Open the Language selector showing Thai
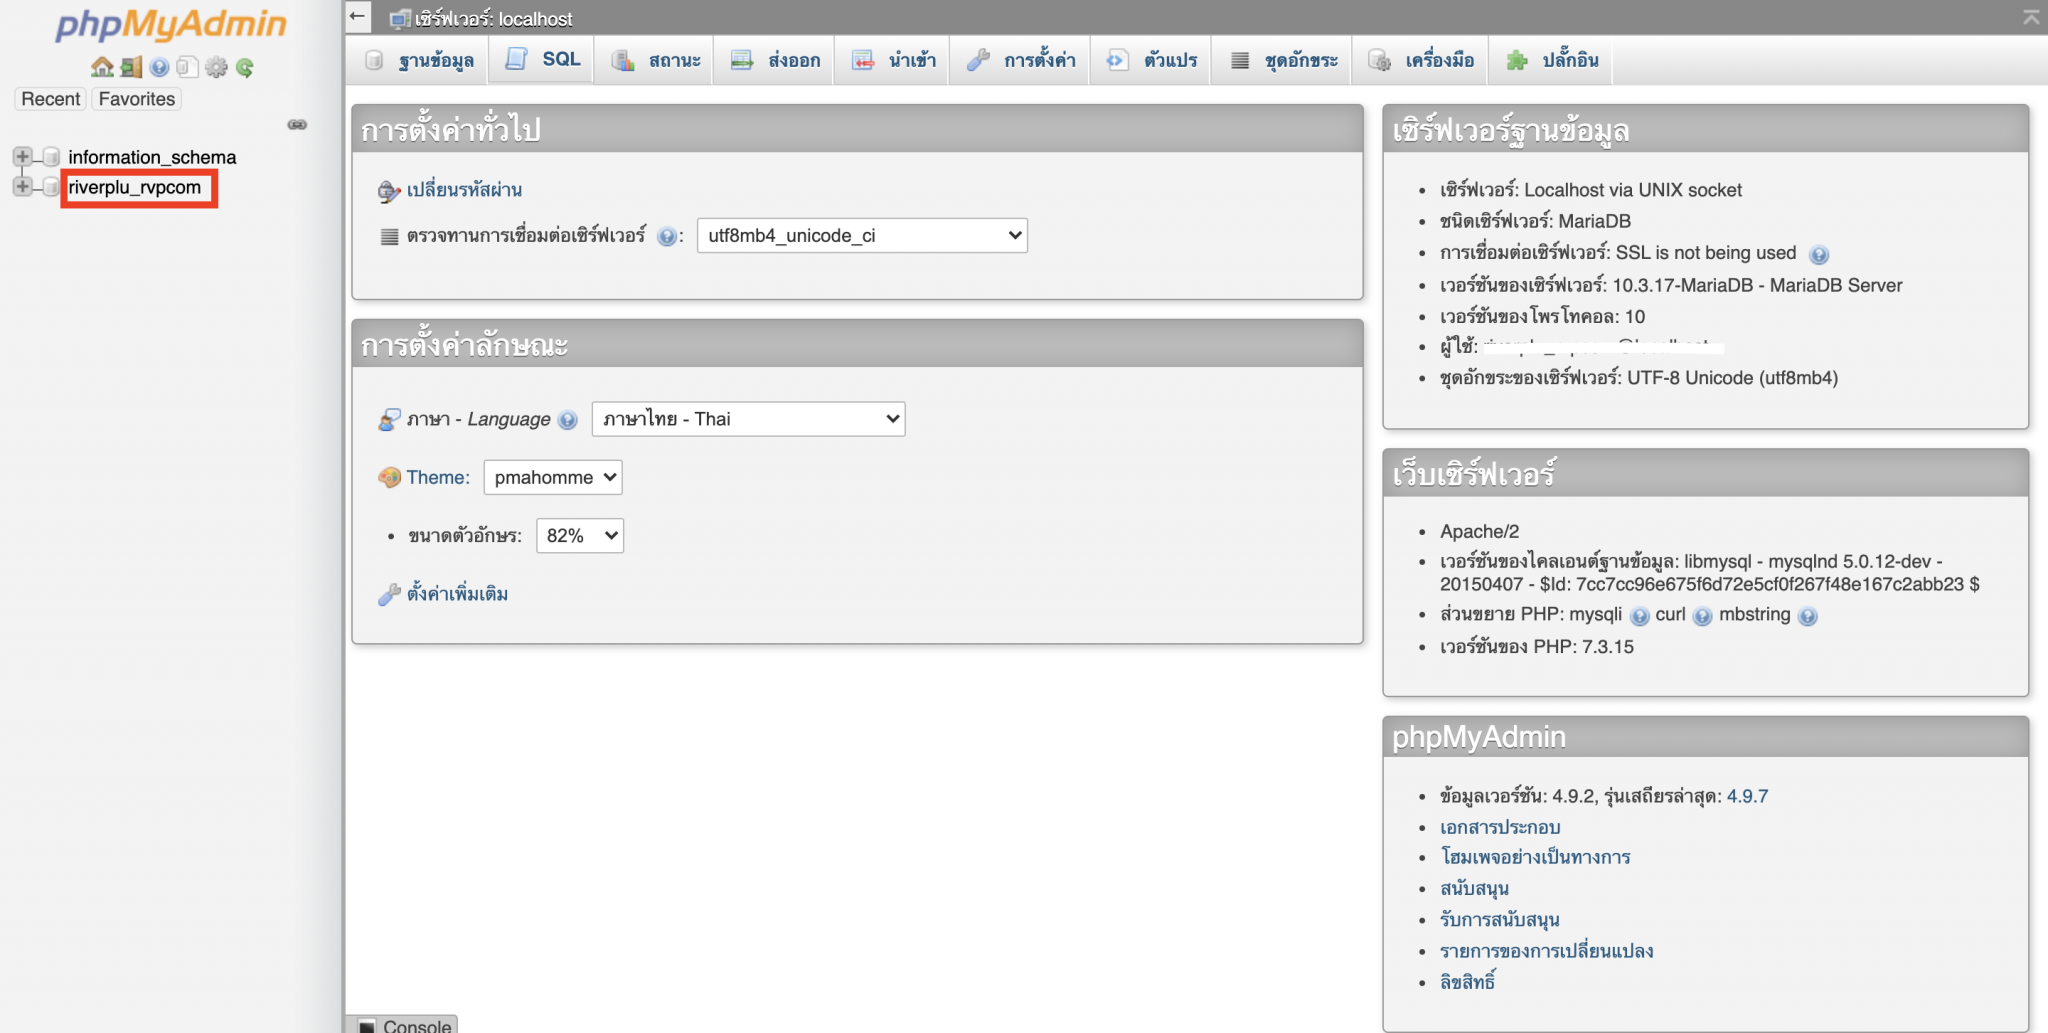The width and height of the screenshot is (2048, 1033). click(x=747, y=418)
